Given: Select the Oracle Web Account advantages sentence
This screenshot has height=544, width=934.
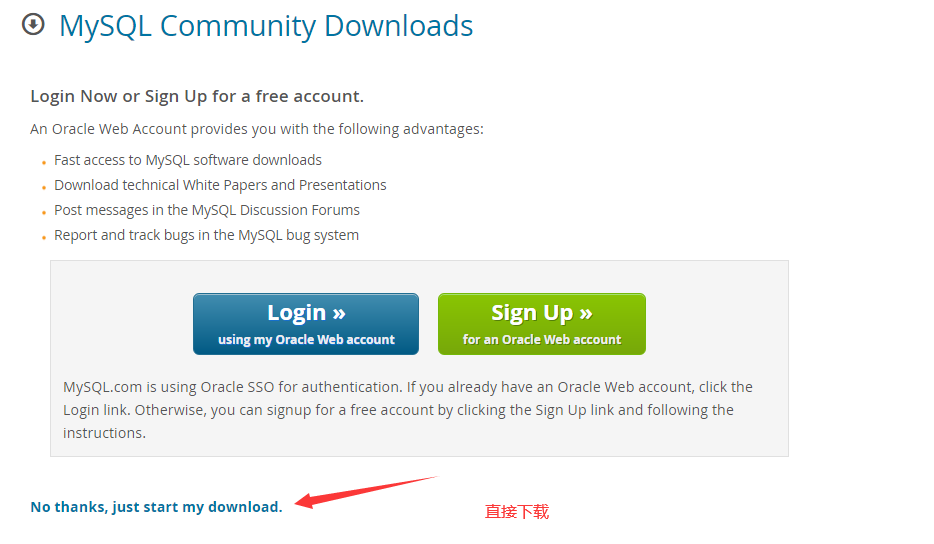Looking at the screenshot, I should click(257, 129).
